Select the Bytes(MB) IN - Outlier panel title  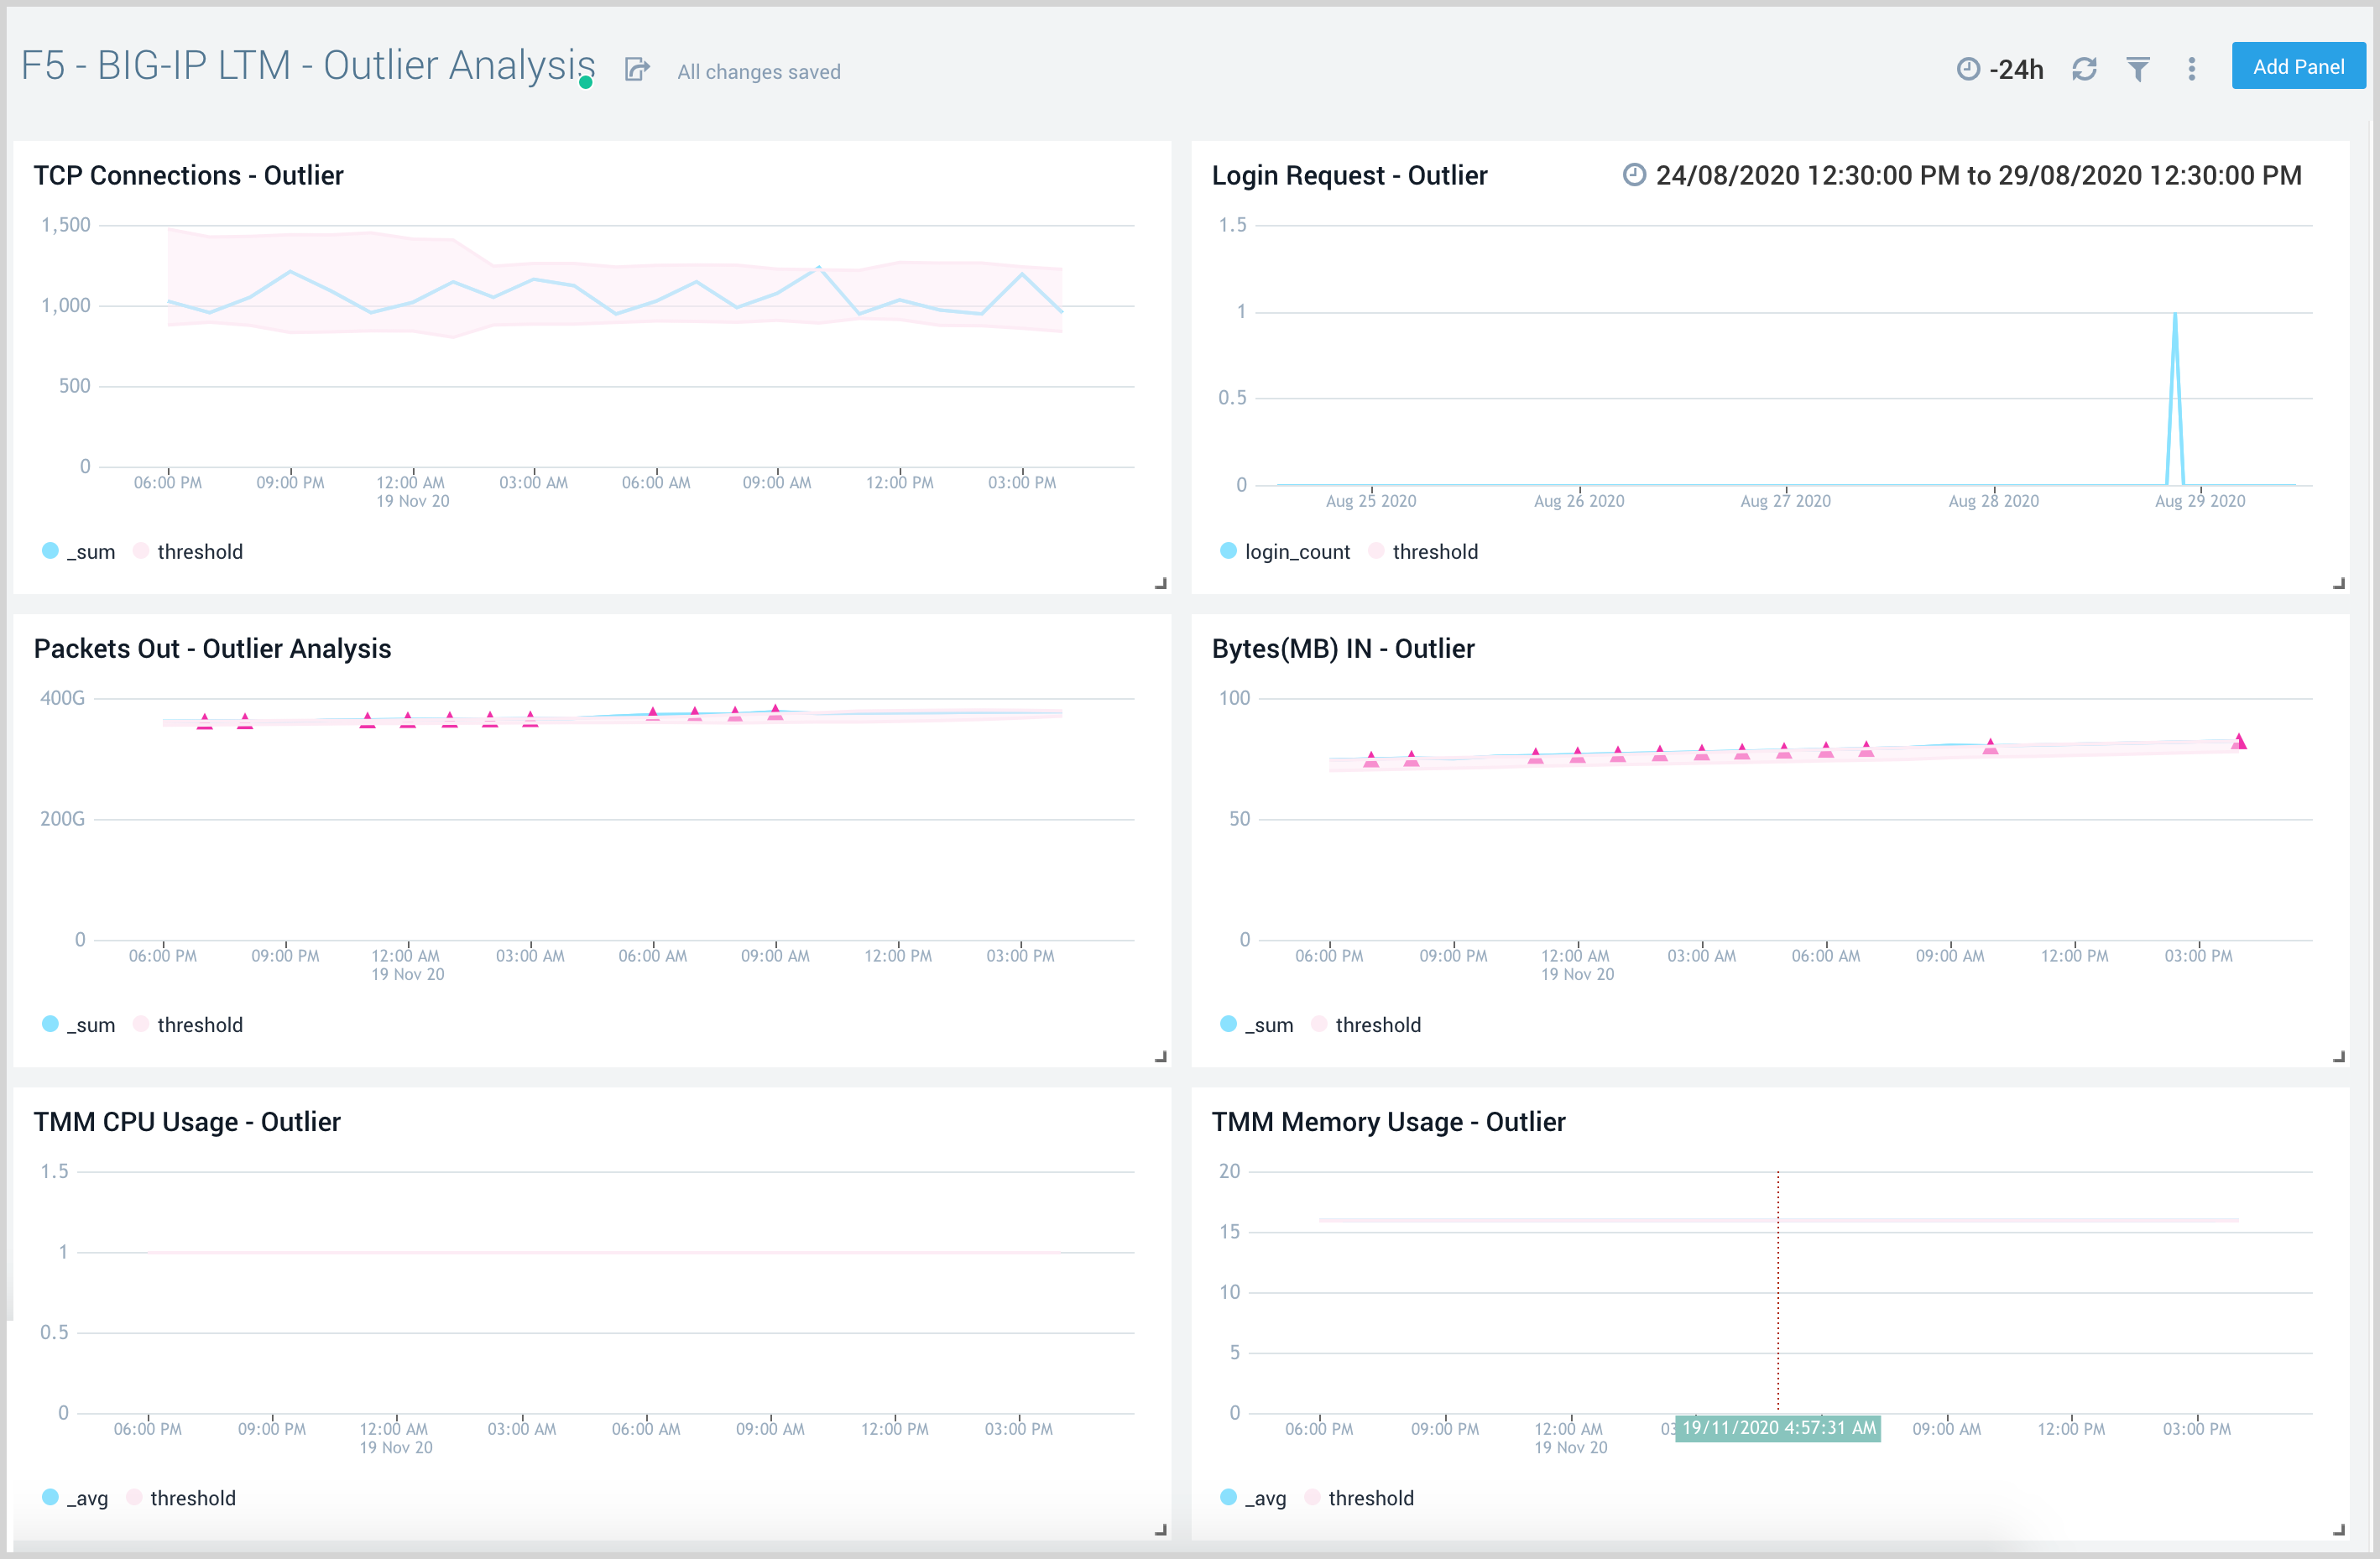click(1344, 648)
